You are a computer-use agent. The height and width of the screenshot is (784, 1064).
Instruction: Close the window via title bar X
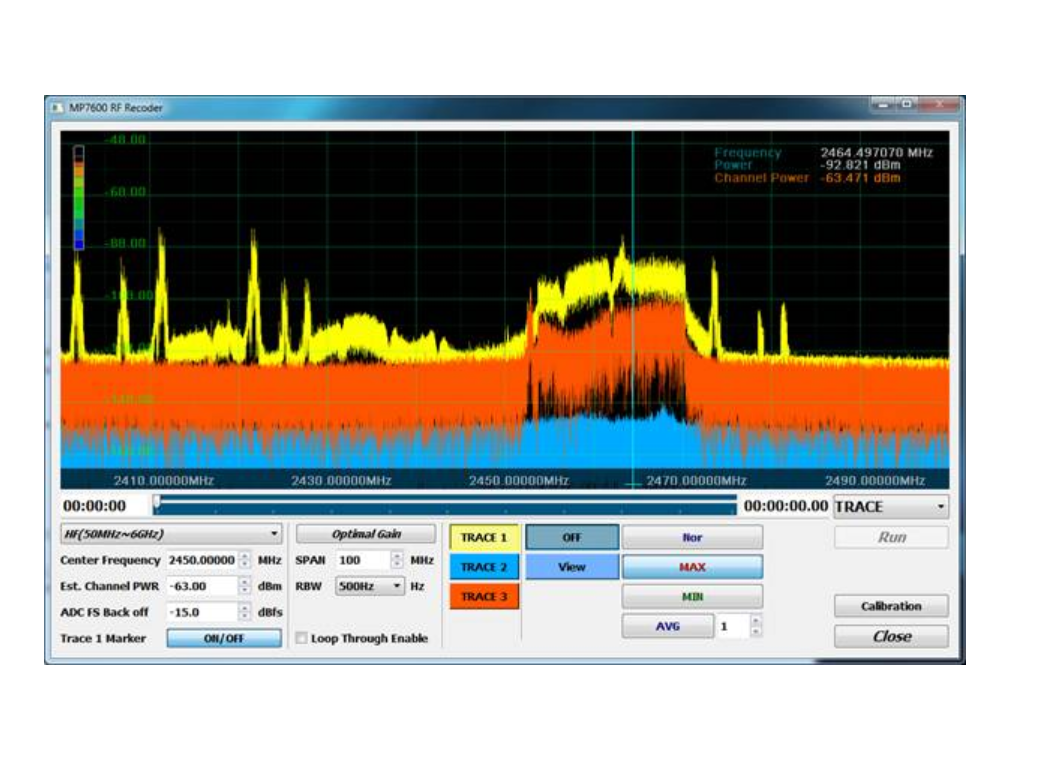click(940, 105)
